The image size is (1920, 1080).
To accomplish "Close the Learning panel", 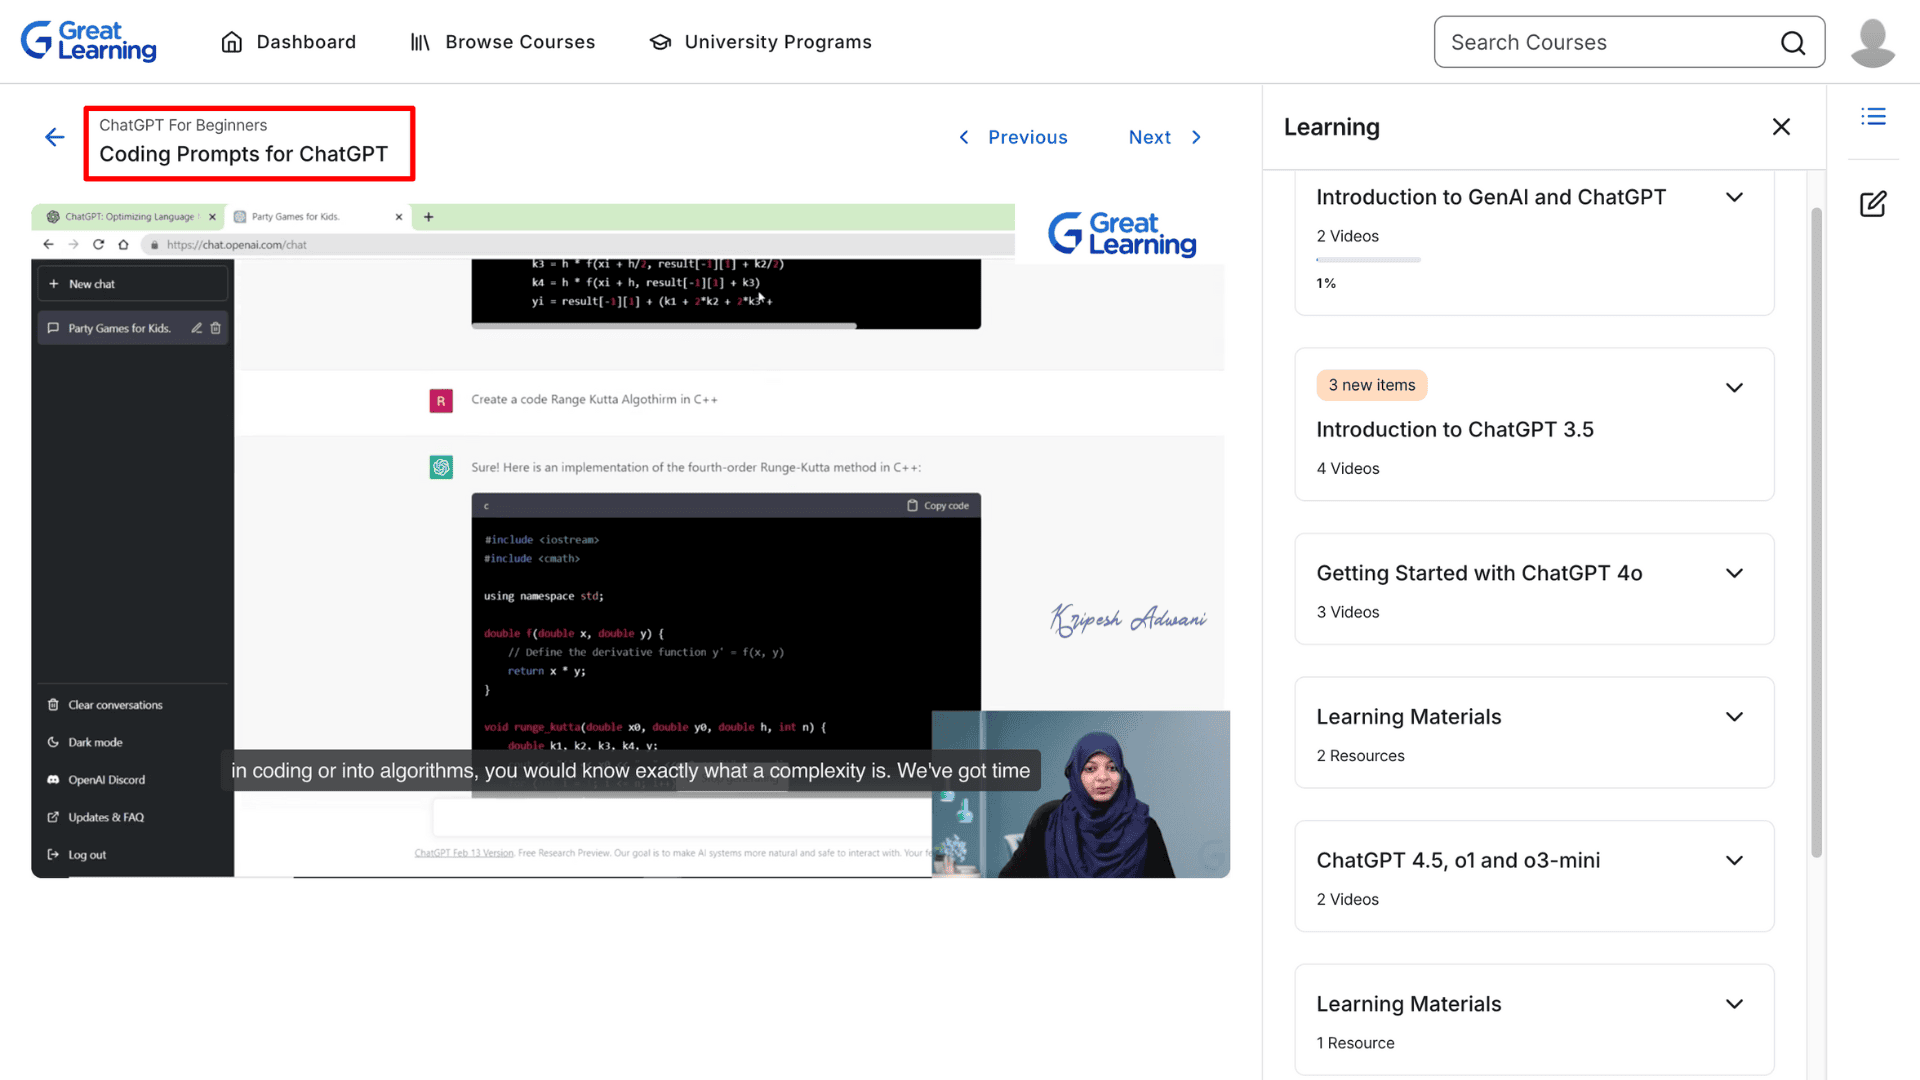I will pos(1781,127).
